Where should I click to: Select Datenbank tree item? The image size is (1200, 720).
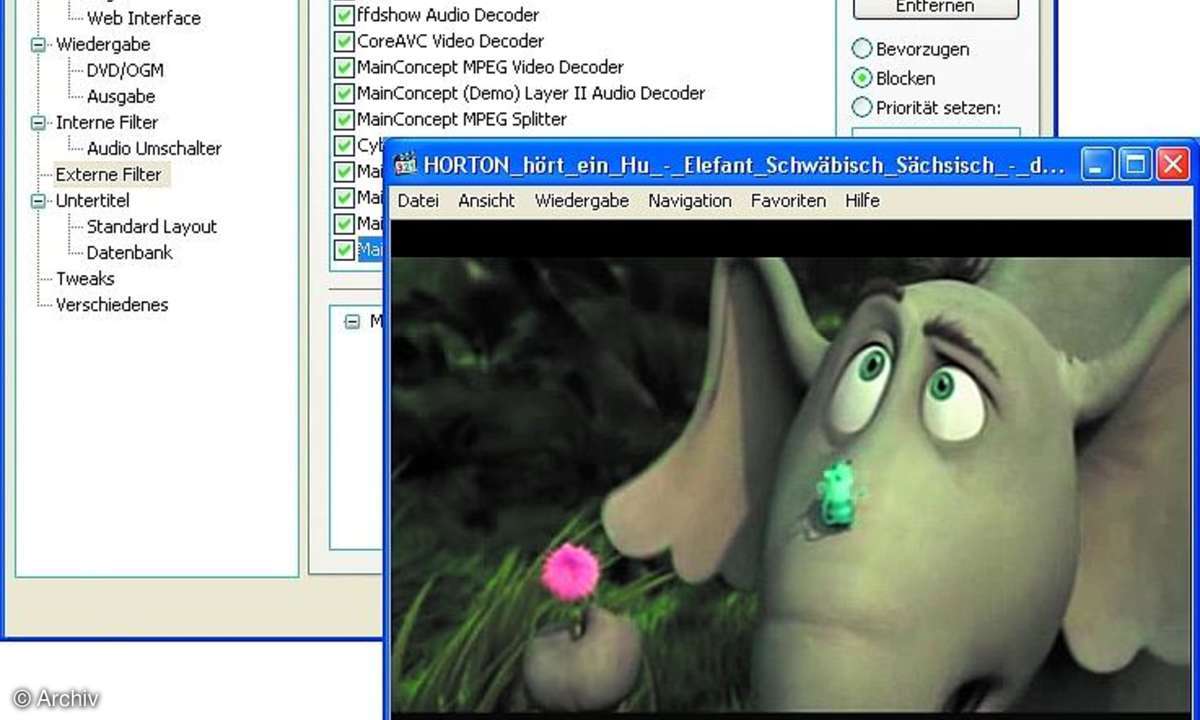pyautogui.click(x=129, y=252)
